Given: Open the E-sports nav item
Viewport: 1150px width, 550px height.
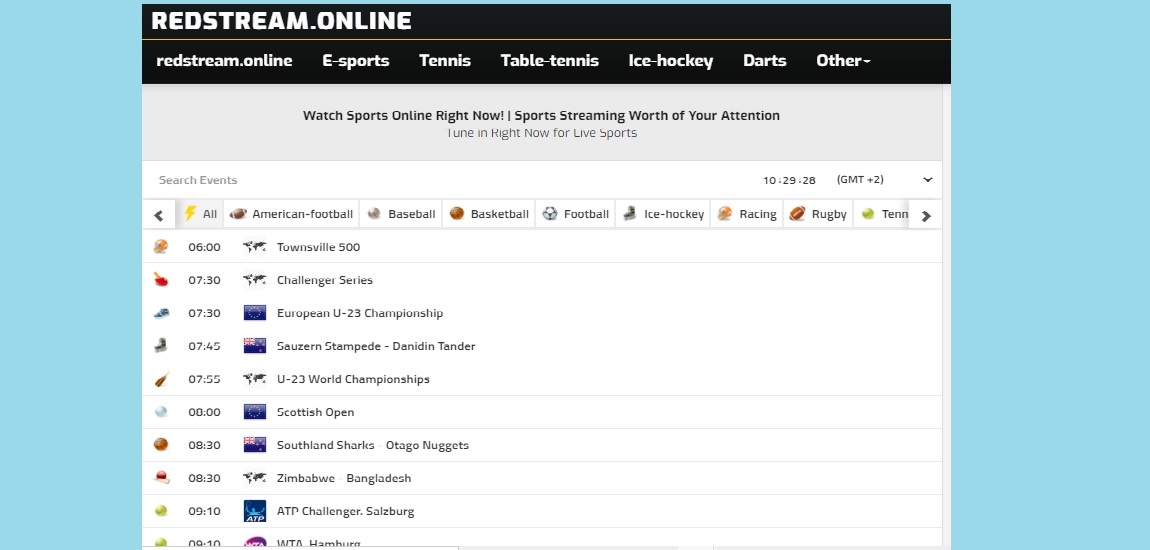Looking at the screenshot, I should (356, 61).
